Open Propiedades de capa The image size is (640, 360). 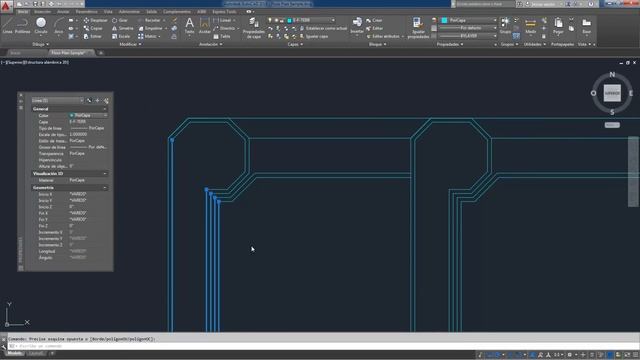tap(253, 28)
